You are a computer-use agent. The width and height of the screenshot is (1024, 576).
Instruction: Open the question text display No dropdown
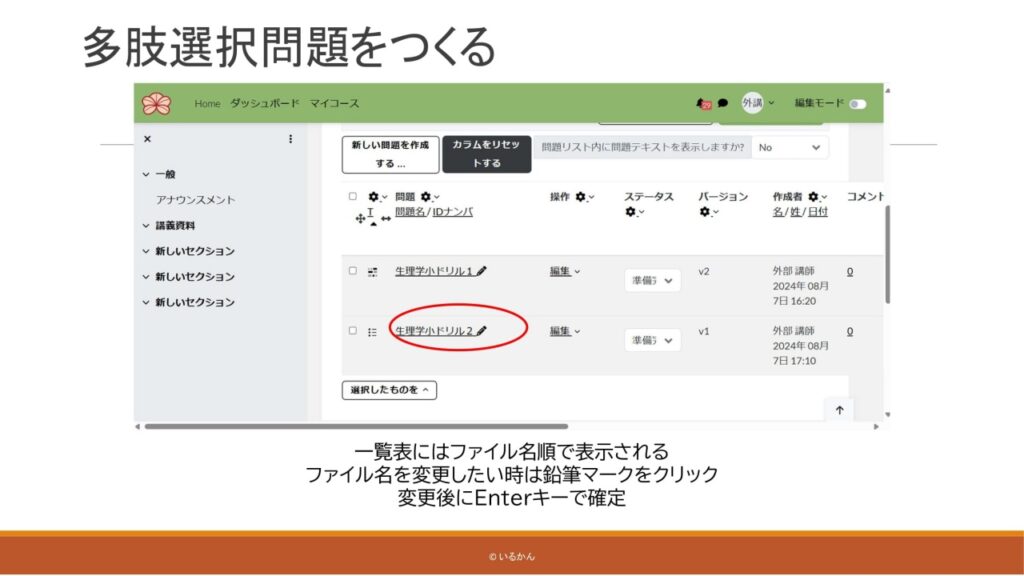point(790,147)
